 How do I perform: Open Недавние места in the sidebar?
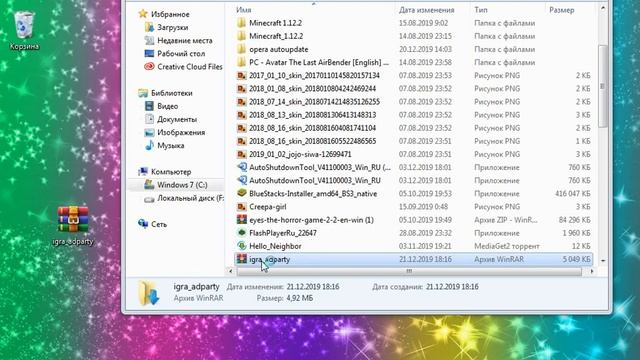[x=184, y=40]
